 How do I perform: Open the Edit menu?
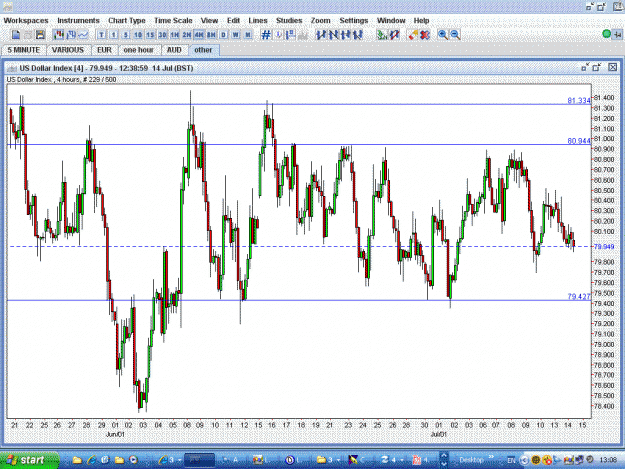click(x=234, y=21)
